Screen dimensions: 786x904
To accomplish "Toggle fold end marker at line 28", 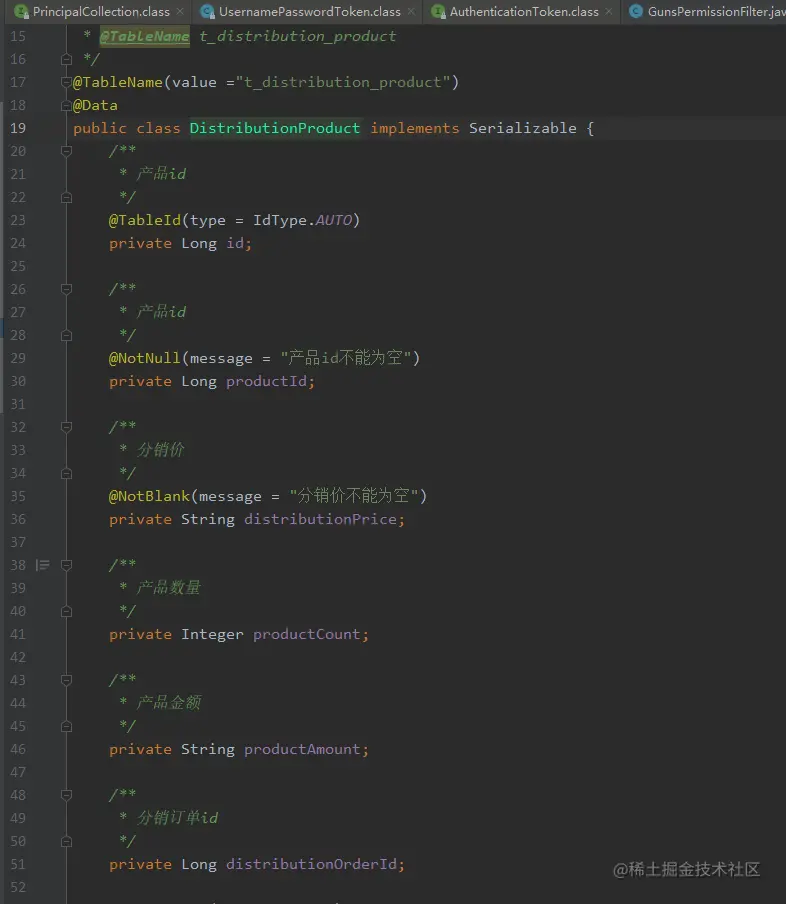I will coord(66,335).
